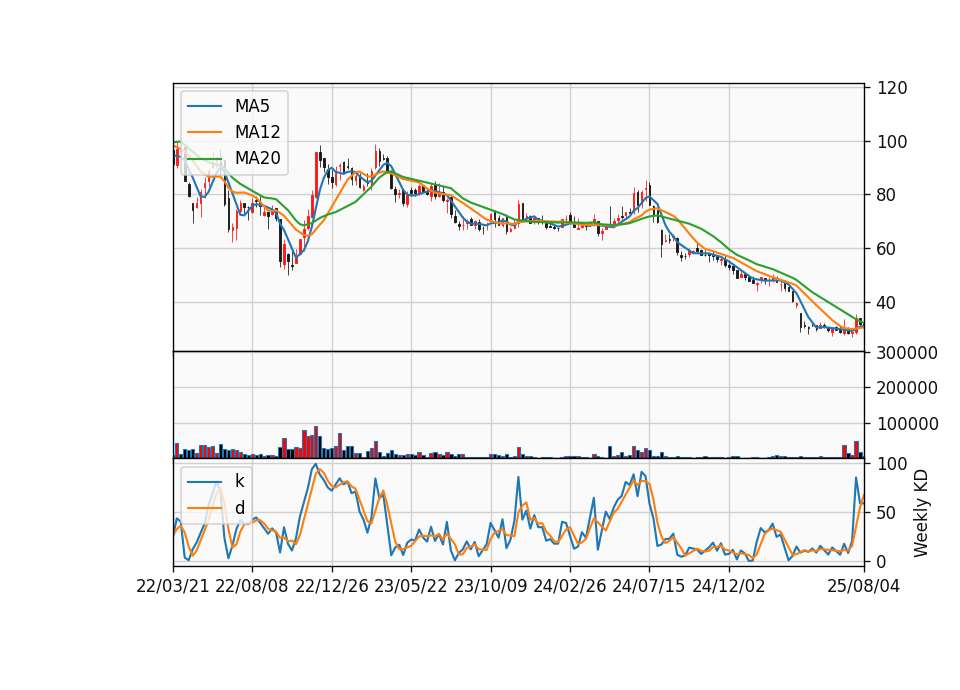This screenshot has height=690, width=960.
Task: Click the 23/10/09 date label
Action: pos(490,586)
